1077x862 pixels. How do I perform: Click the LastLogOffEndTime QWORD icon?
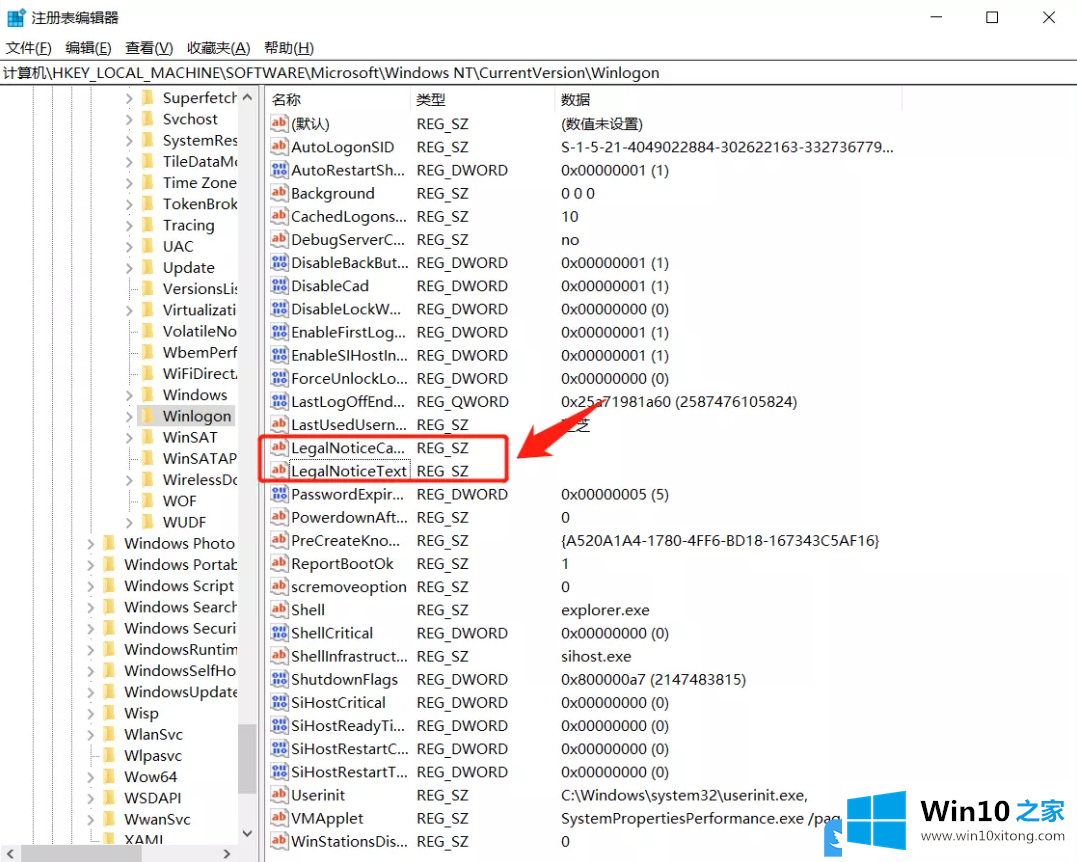(279, 401)
